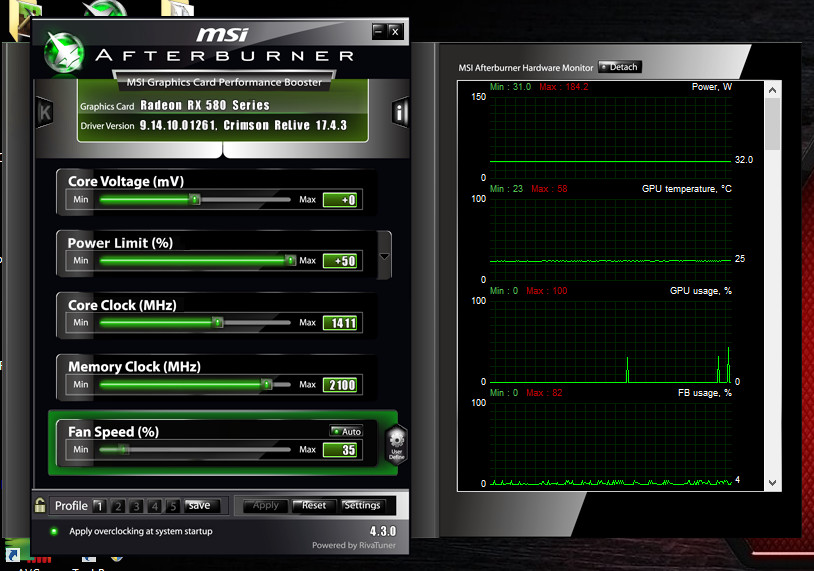
Task: Click the hardware monitor vertical scrollbar
Action: 772,120
